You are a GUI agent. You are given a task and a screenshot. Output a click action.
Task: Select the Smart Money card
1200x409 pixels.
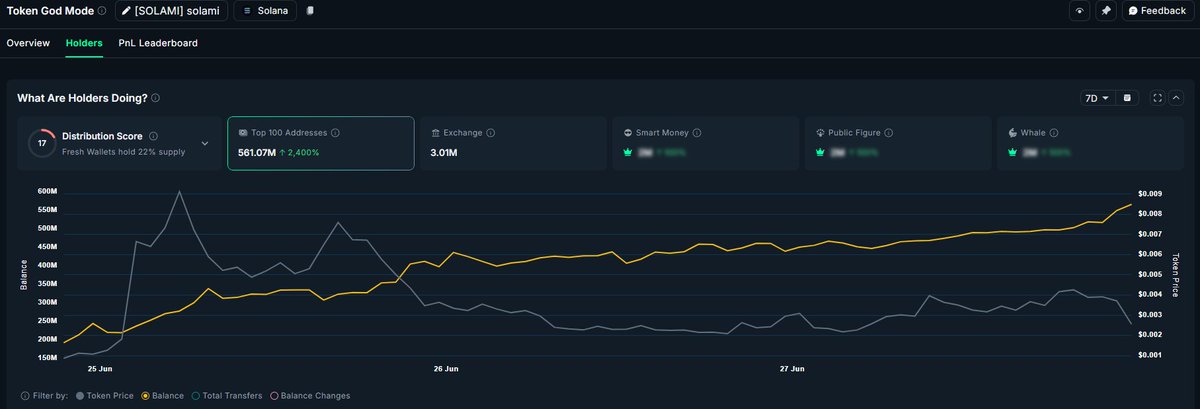pos(705,143)
